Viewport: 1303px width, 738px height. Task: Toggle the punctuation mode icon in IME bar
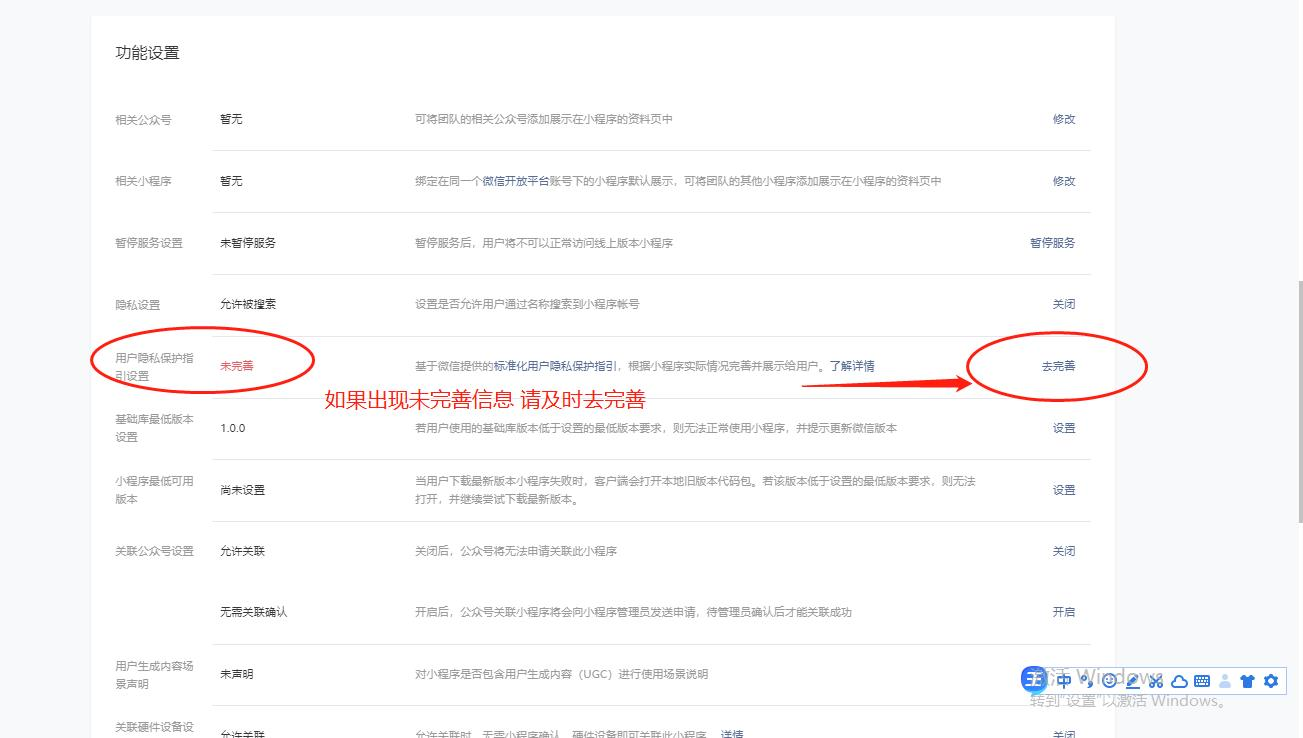click(x=1086, y=681)
